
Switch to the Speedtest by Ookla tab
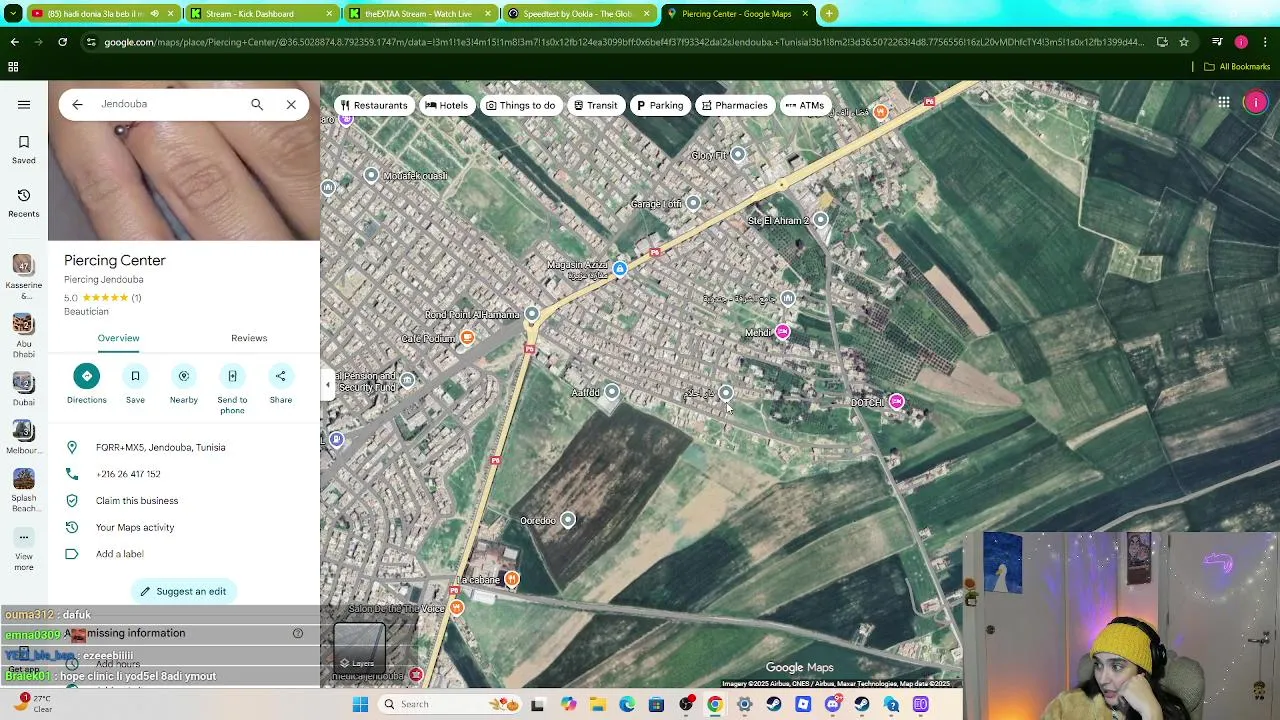pos(580,14)
